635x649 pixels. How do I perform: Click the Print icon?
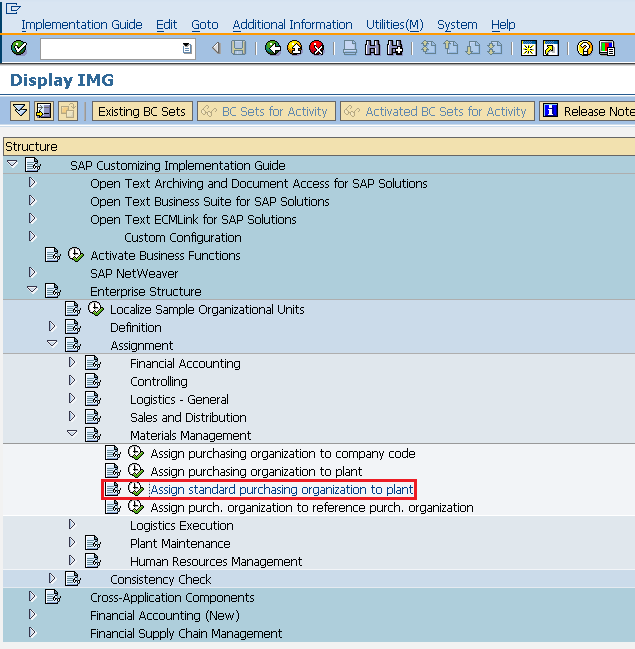350,48
